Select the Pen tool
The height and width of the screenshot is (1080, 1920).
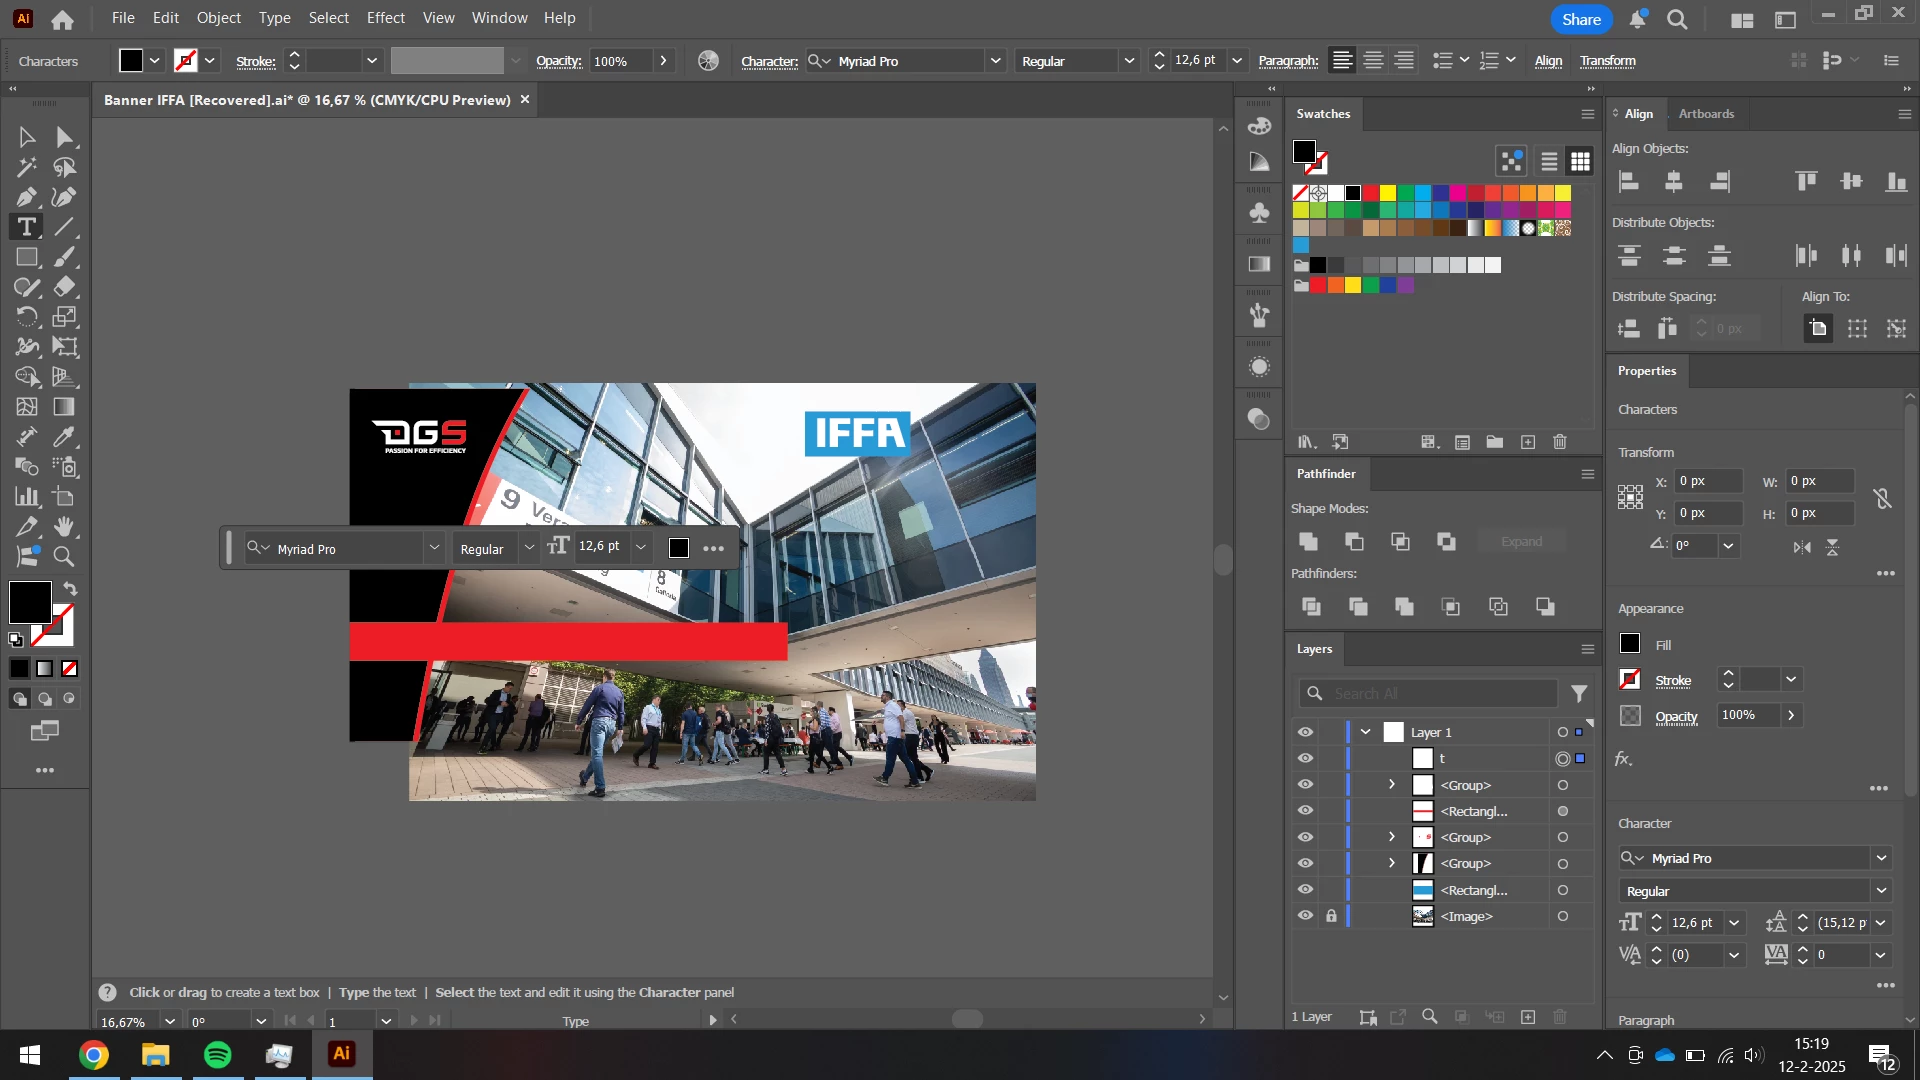tap(26, 197)
